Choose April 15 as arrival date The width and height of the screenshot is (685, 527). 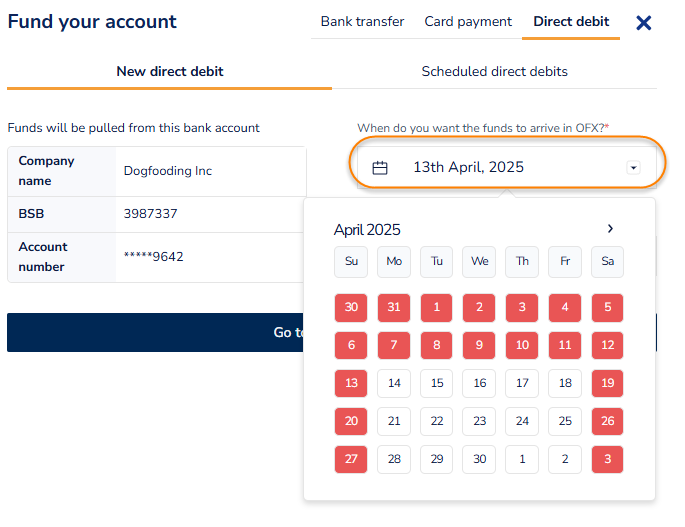(437, 383)
